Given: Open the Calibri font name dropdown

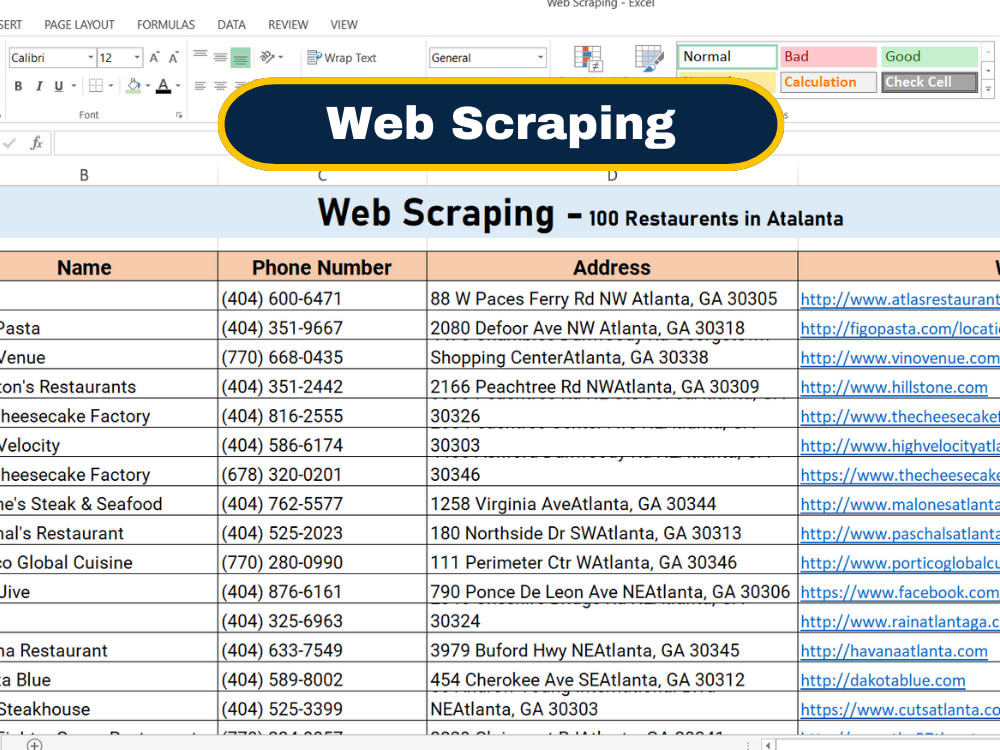Looking at the screenshot, I should click(91, 57).
